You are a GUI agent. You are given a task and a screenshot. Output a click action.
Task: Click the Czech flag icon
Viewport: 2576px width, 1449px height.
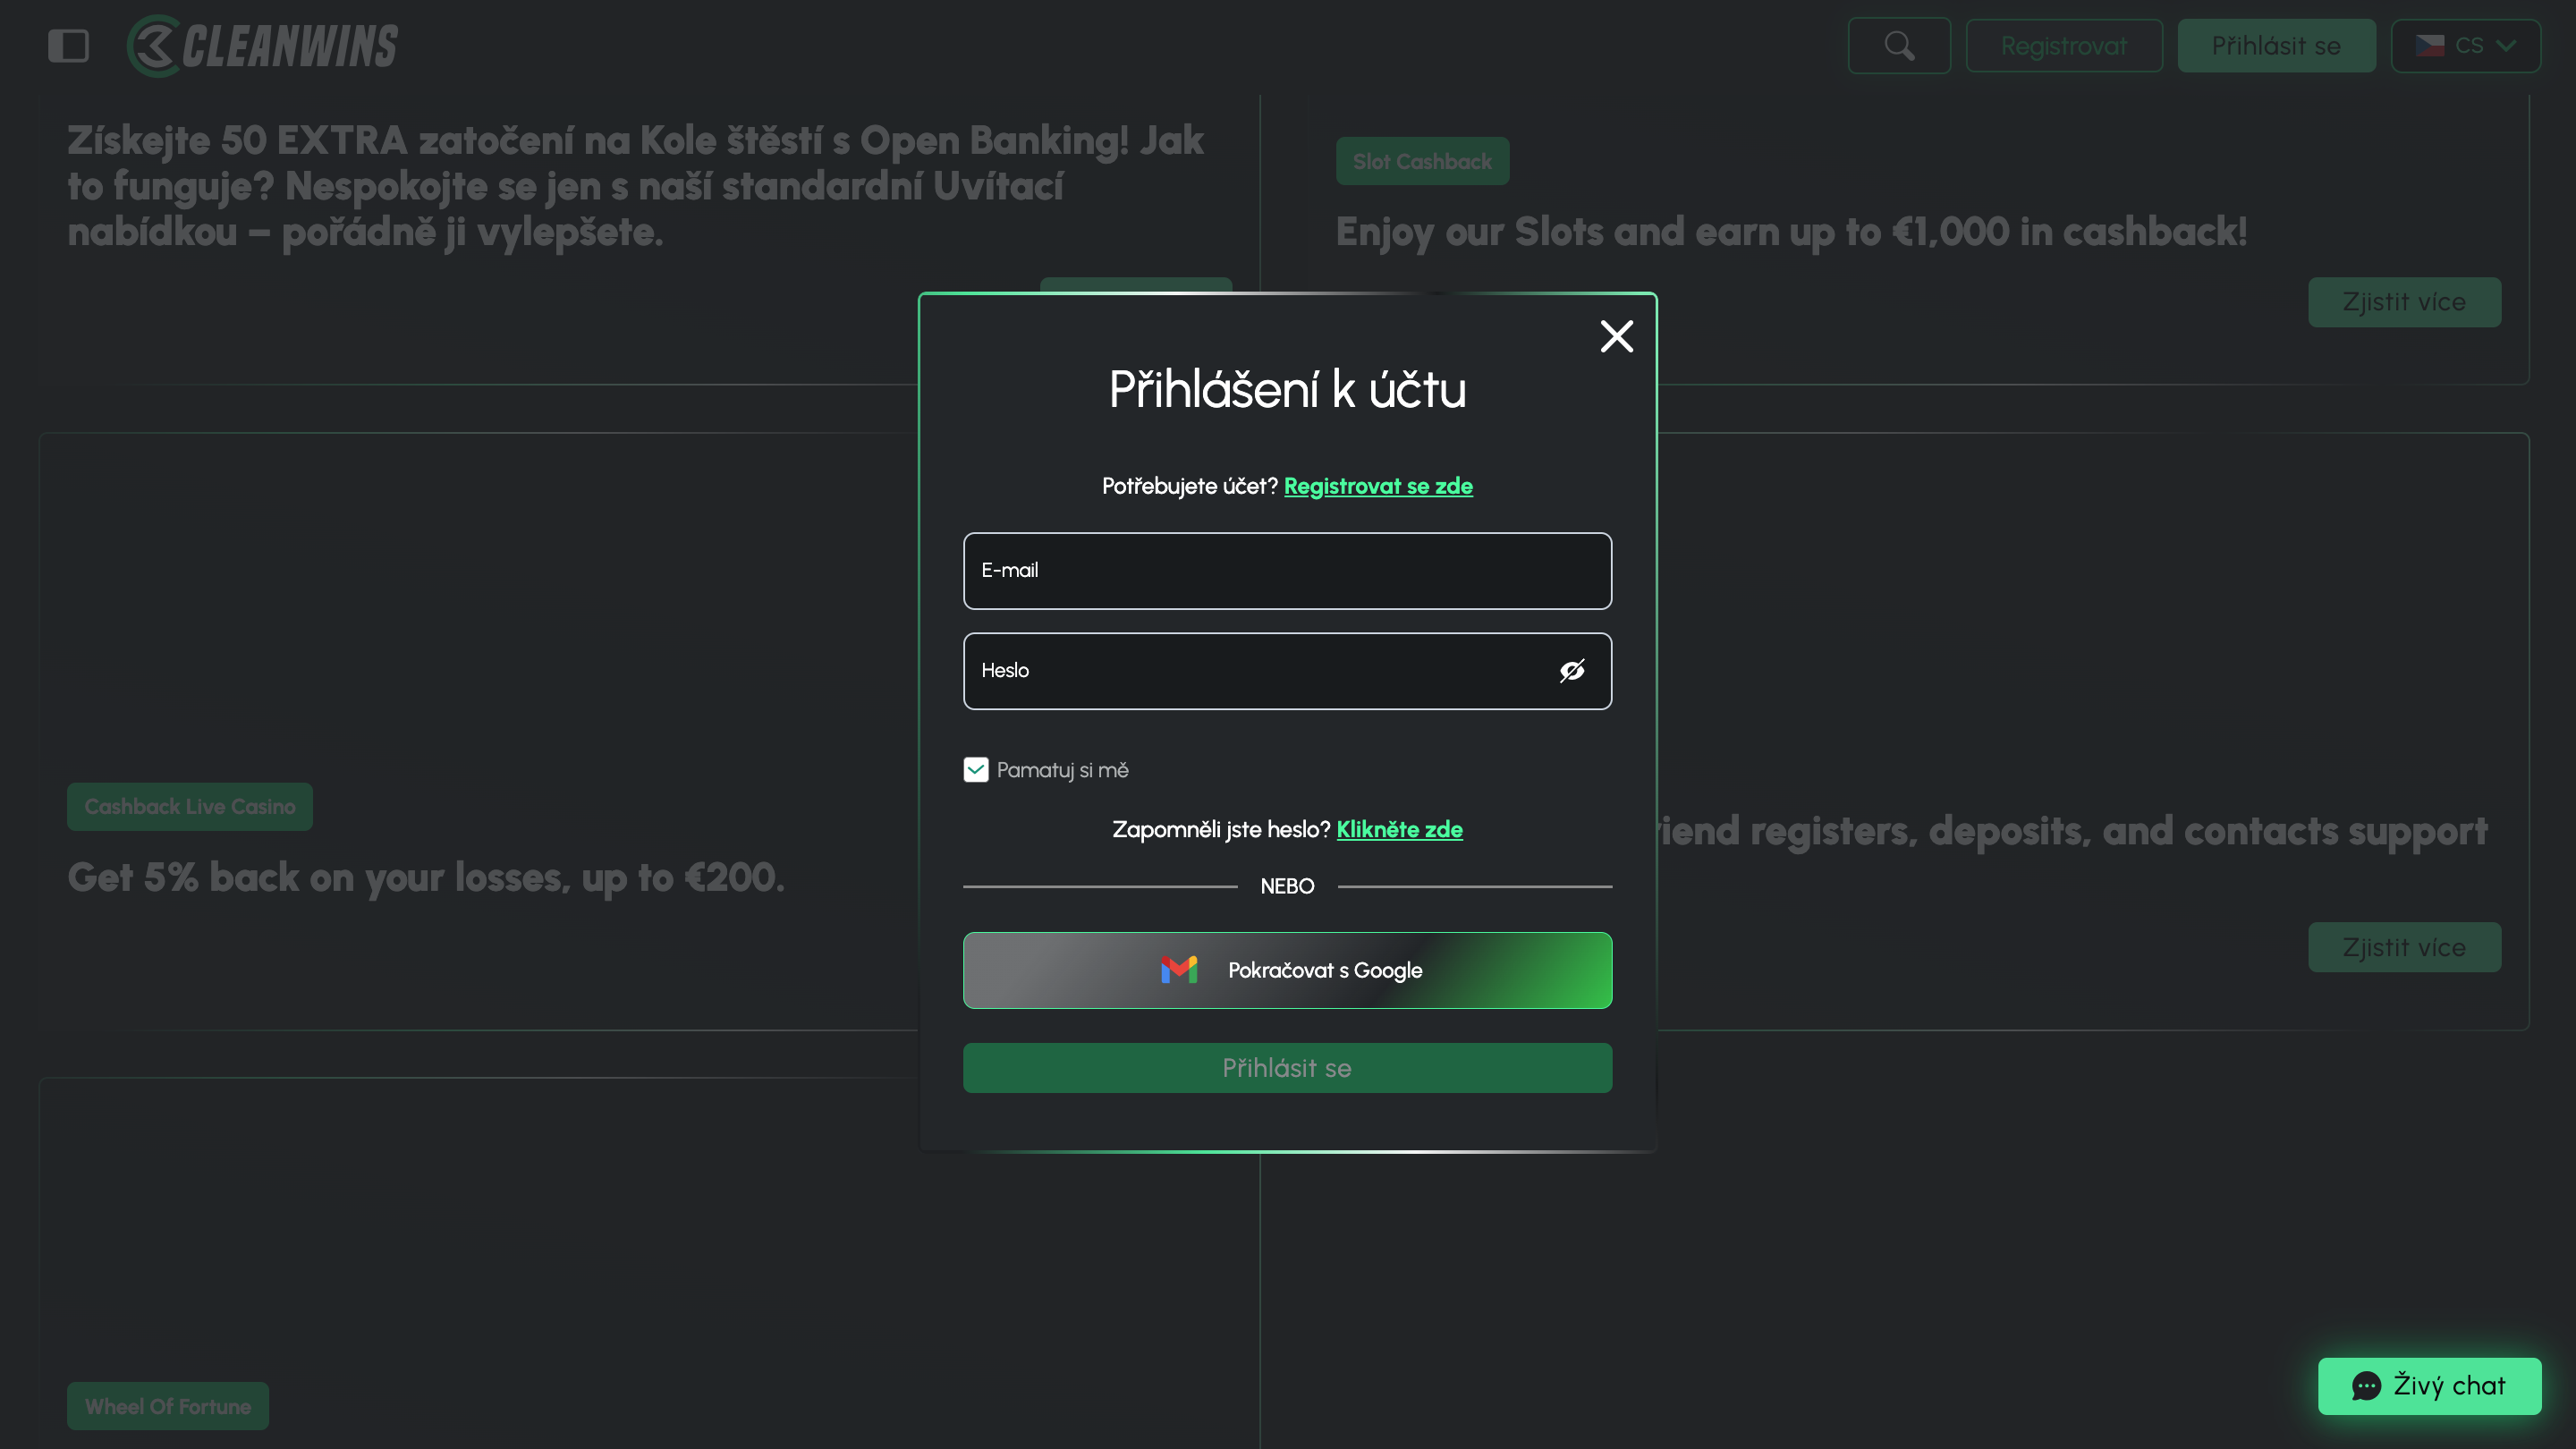point(2430,46)
